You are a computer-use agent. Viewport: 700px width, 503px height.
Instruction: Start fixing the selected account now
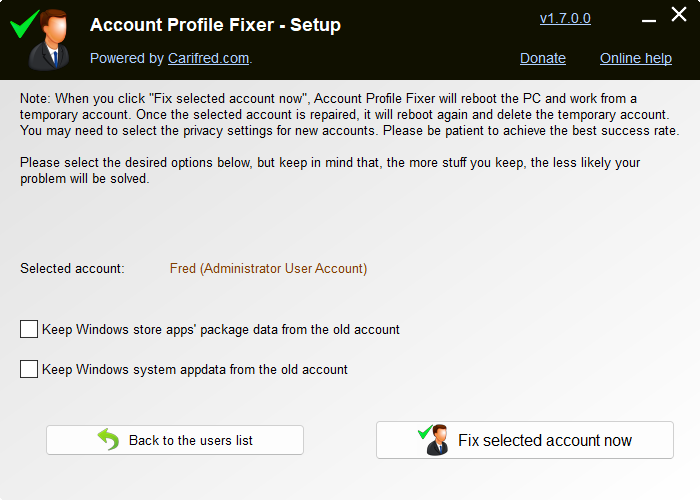[525, 440]
